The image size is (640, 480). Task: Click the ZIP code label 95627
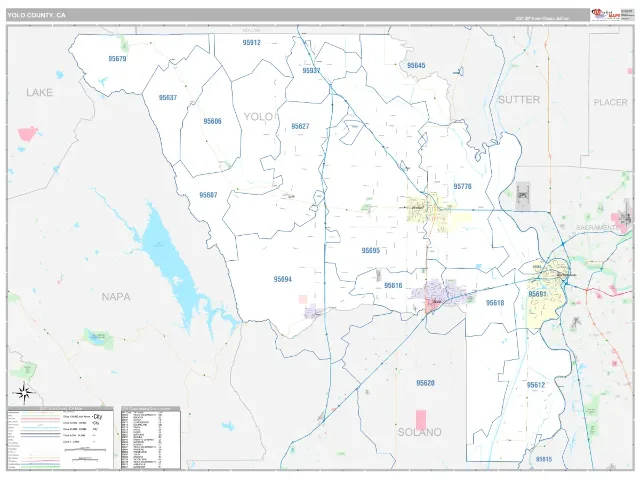click(300, 127)
